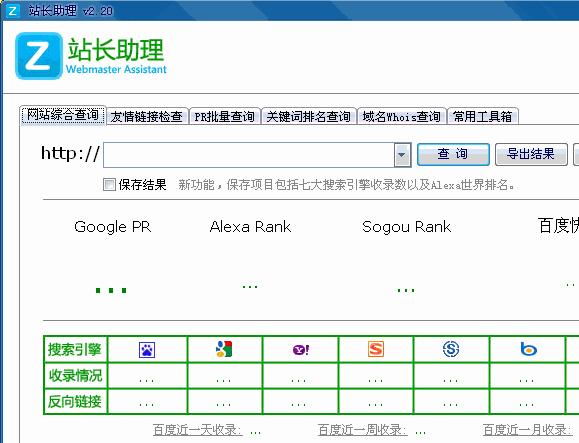
Task: Focus the http:// address input field
Action: pyautogui.click(x=249, y=155)
